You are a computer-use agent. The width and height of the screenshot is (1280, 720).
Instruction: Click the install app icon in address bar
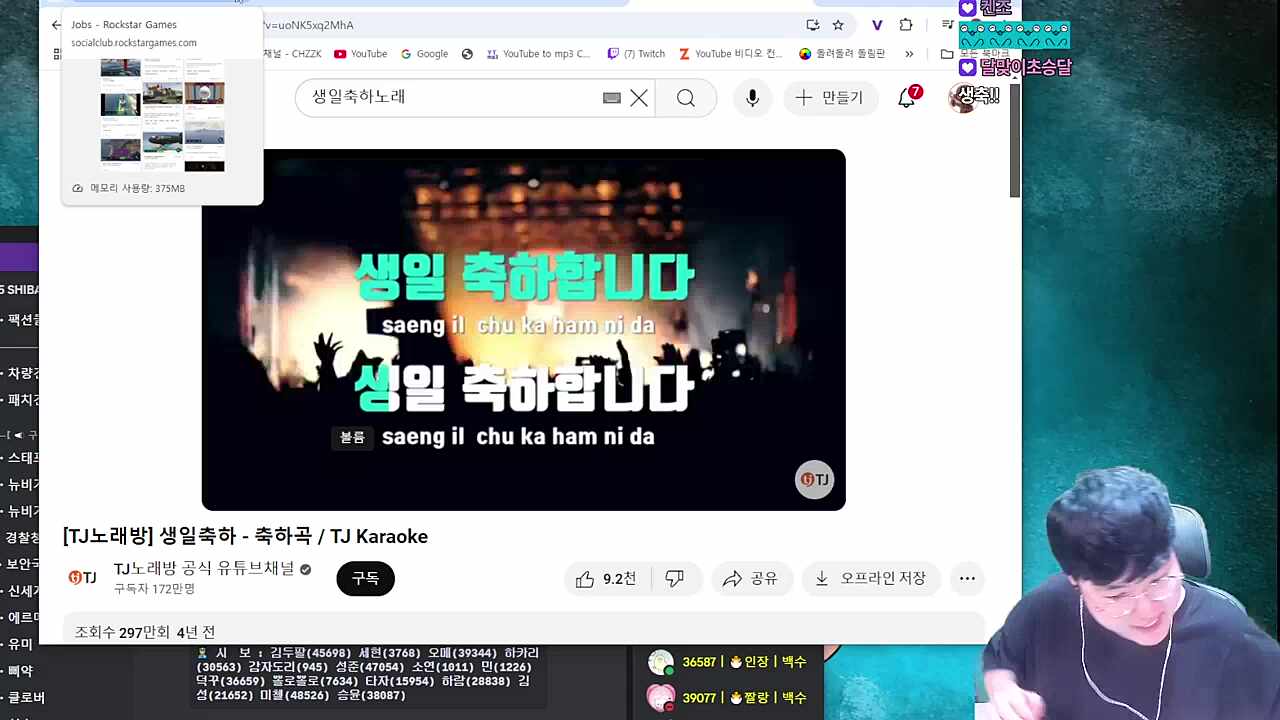click(813, 25)
